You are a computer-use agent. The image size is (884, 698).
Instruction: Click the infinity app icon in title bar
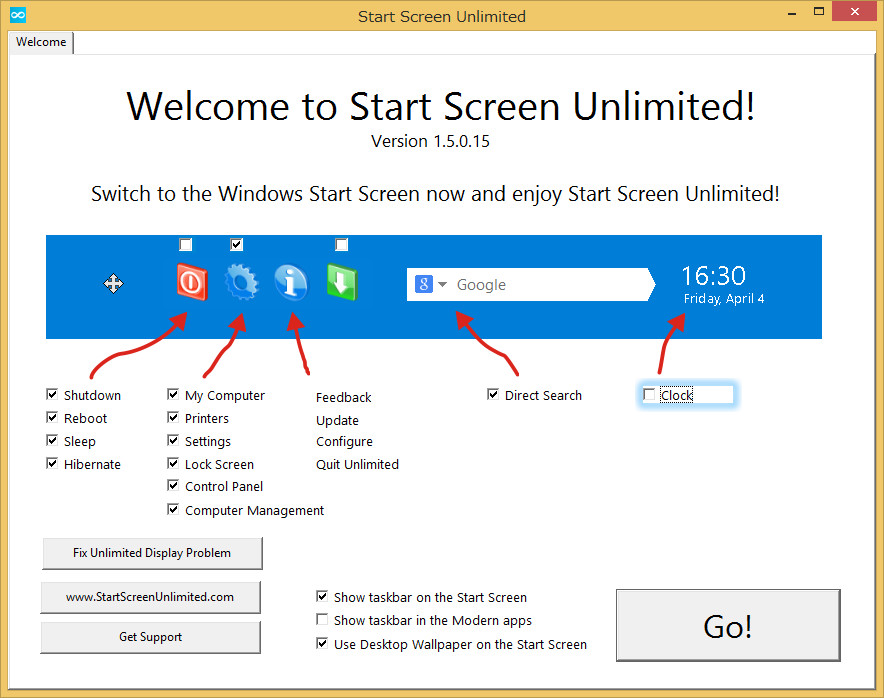point(18,15)
